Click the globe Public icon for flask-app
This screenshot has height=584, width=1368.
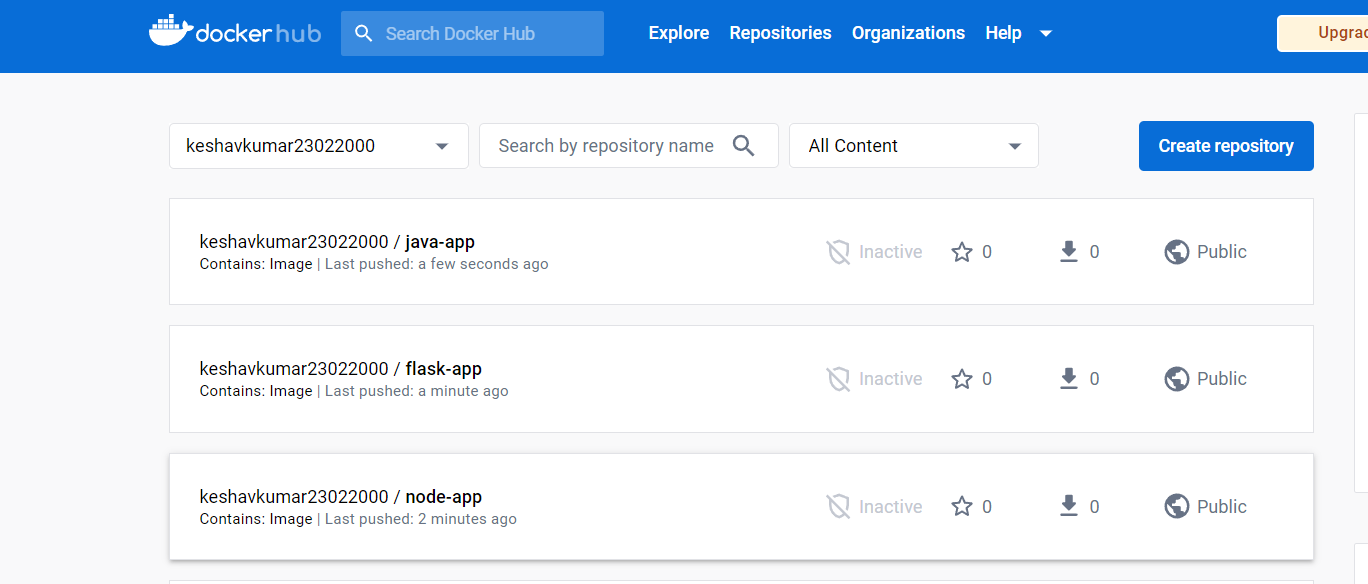click(1177, 379)
